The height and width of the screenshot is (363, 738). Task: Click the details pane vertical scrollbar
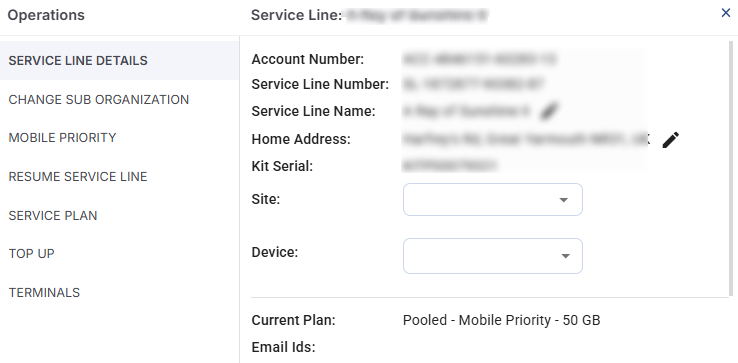730,169
